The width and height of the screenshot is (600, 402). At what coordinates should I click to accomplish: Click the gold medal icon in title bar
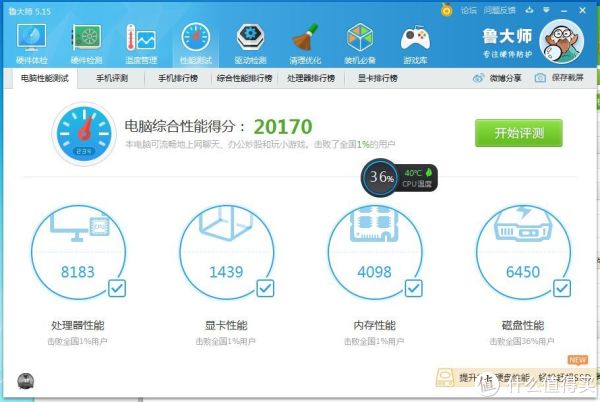point(446,10)
